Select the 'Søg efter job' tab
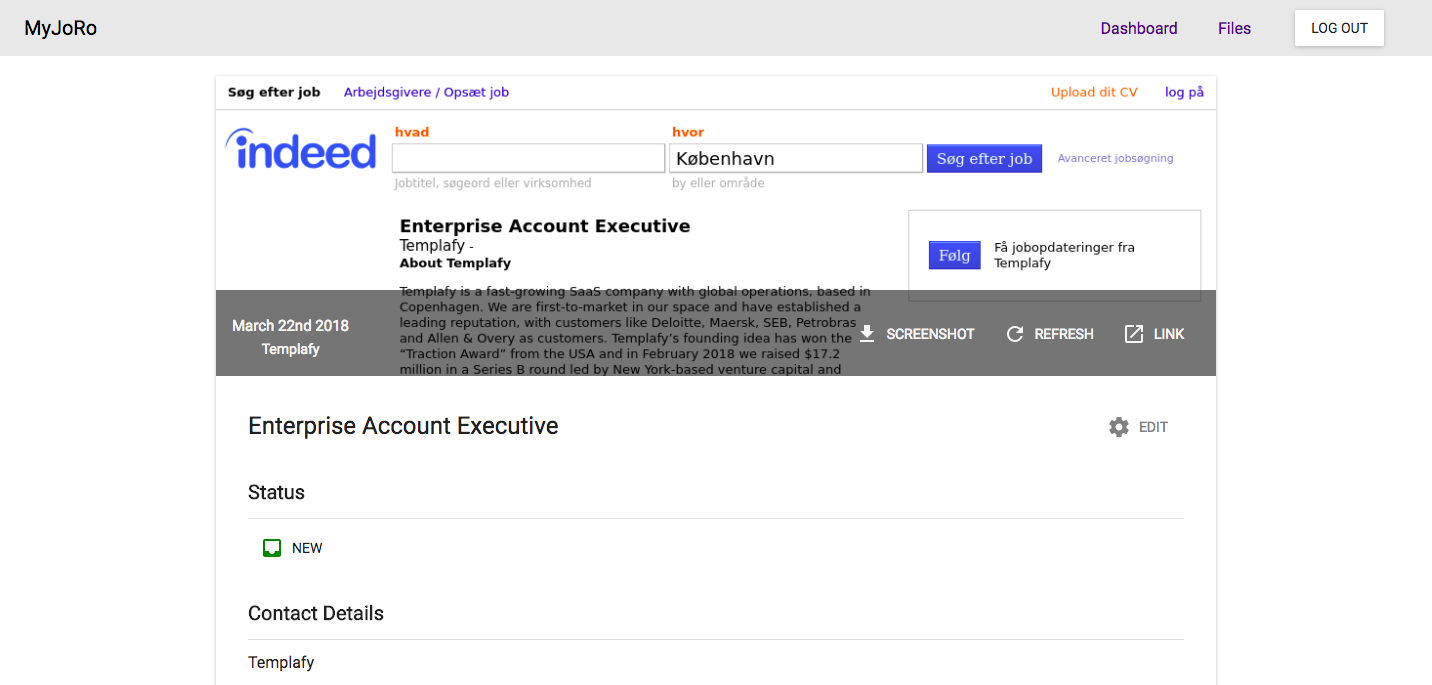Viewport: 1432px width, 685px height. click(274, 92)
